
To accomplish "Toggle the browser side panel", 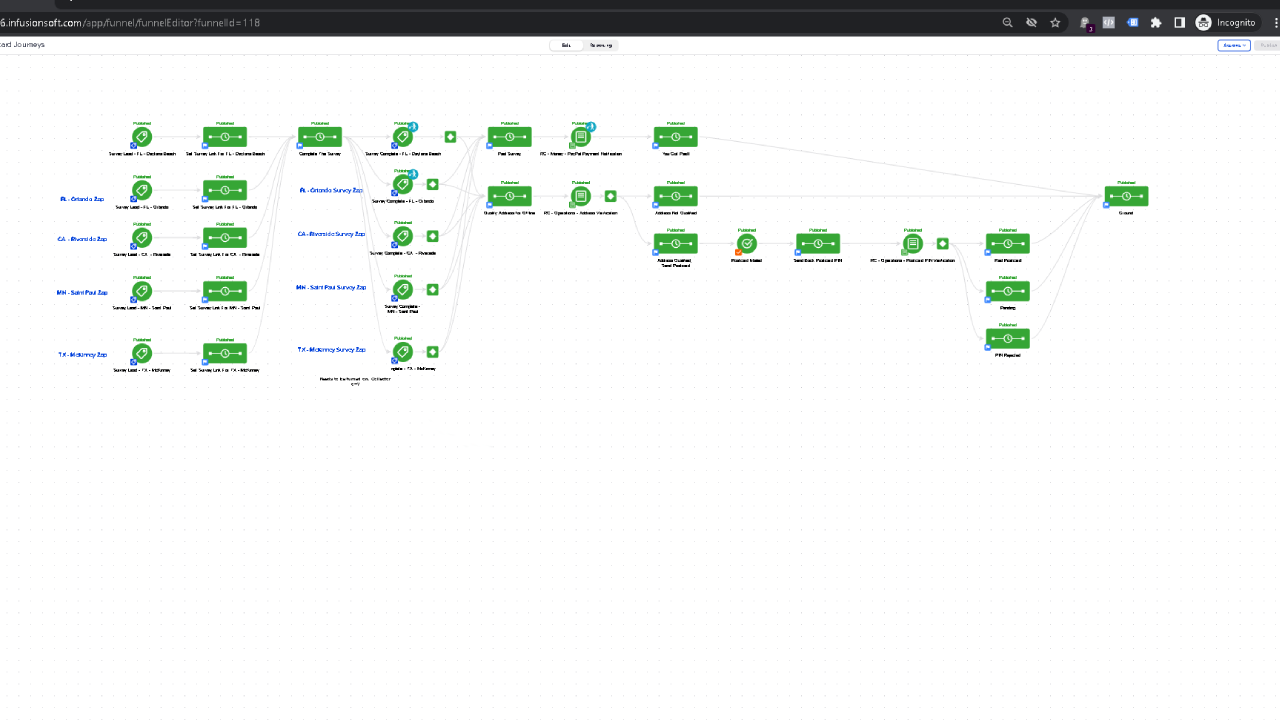I will tap(1179, 22).
